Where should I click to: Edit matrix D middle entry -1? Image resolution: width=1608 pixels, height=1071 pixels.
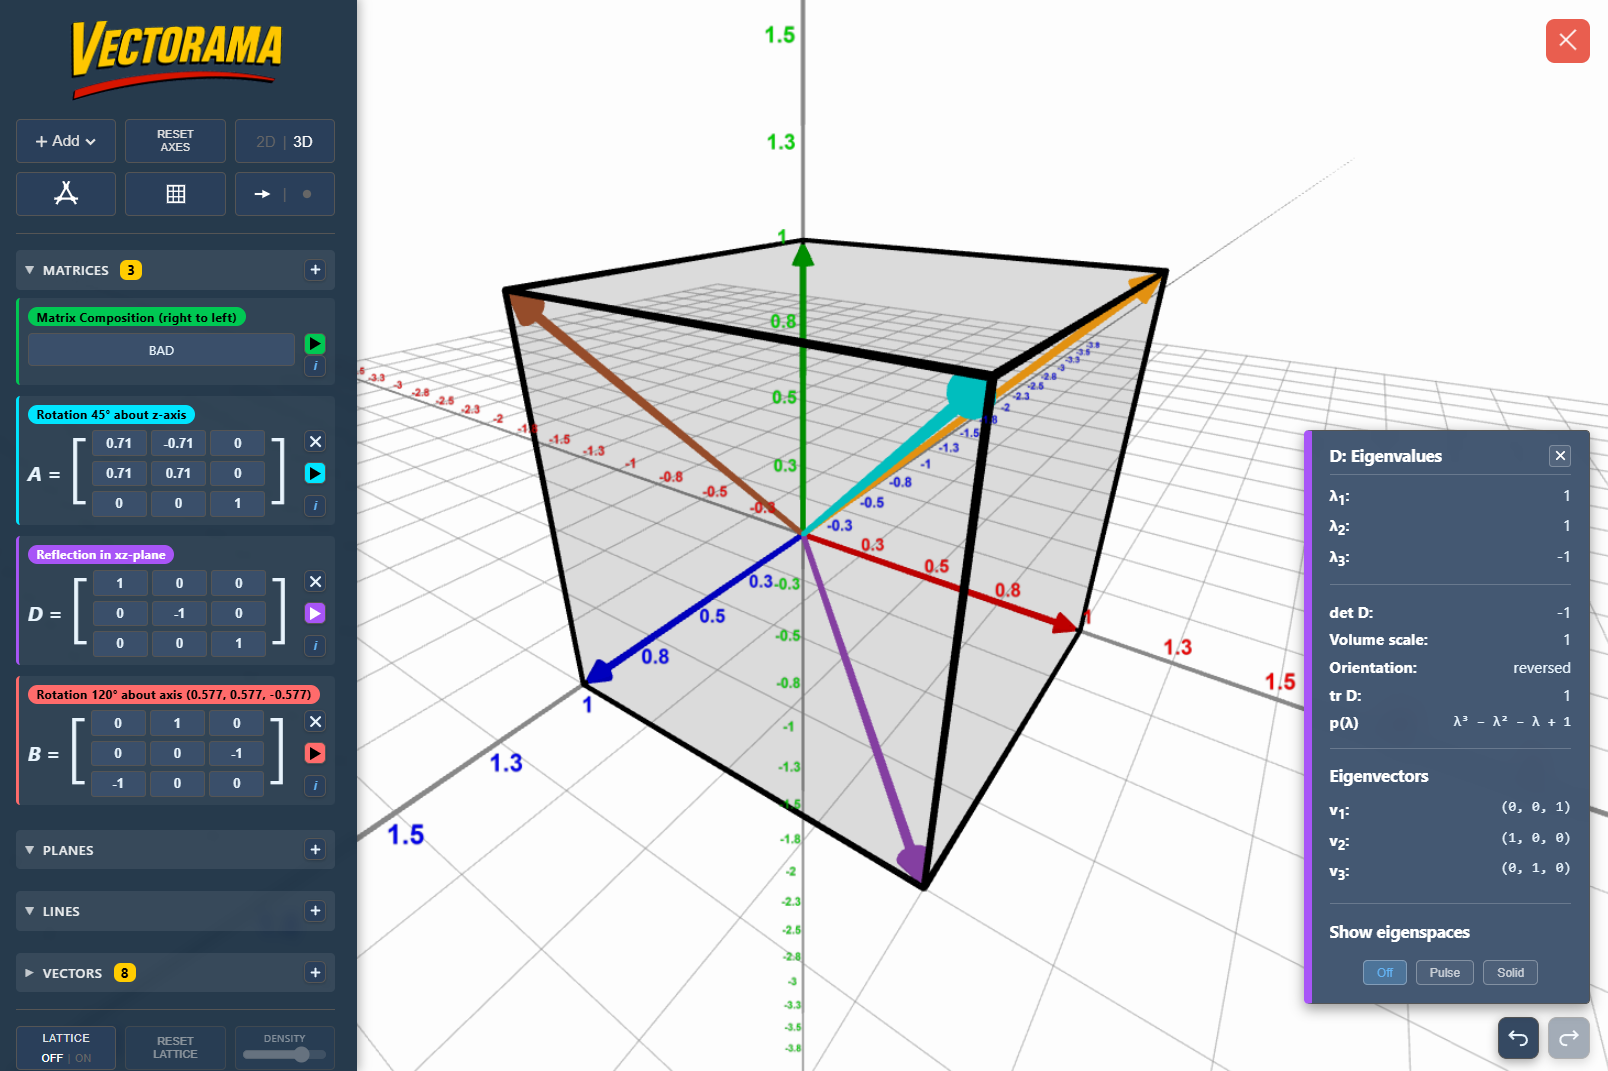tap(179, 613)
